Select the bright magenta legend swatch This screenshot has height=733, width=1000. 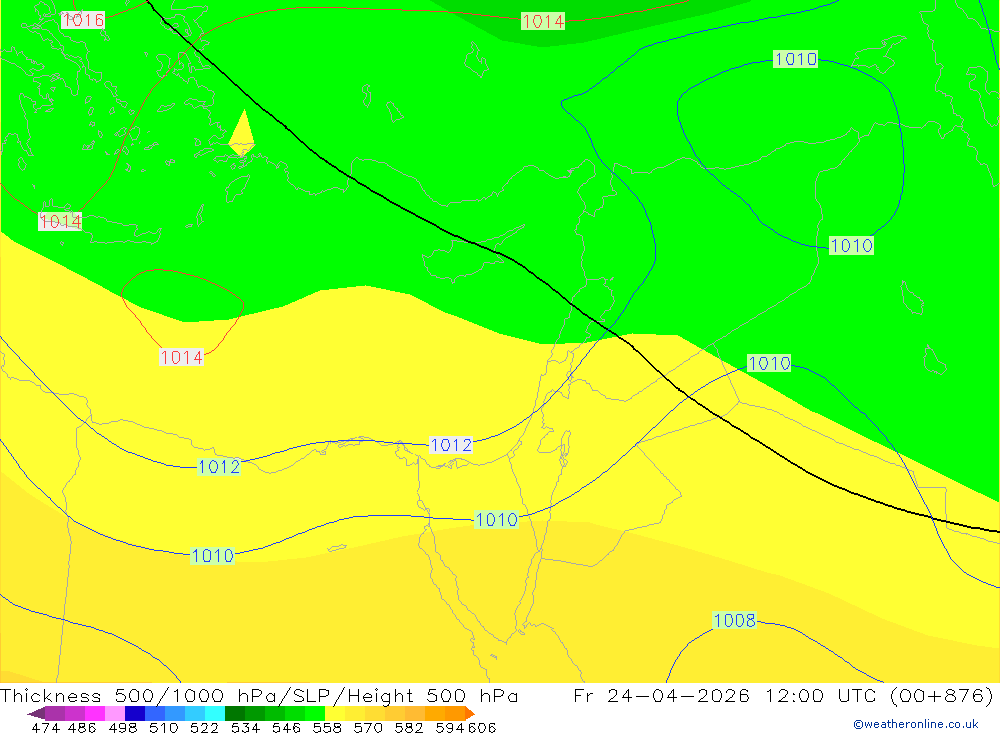94,713
